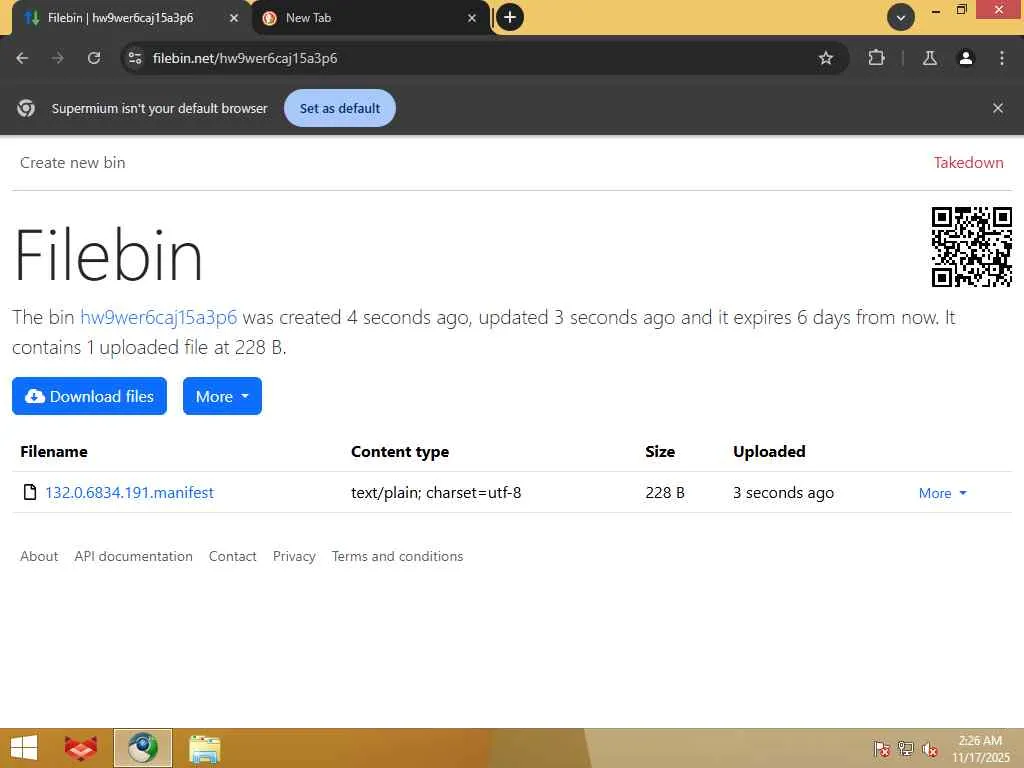Open a new tab with plus button

[x=510, y=17]
